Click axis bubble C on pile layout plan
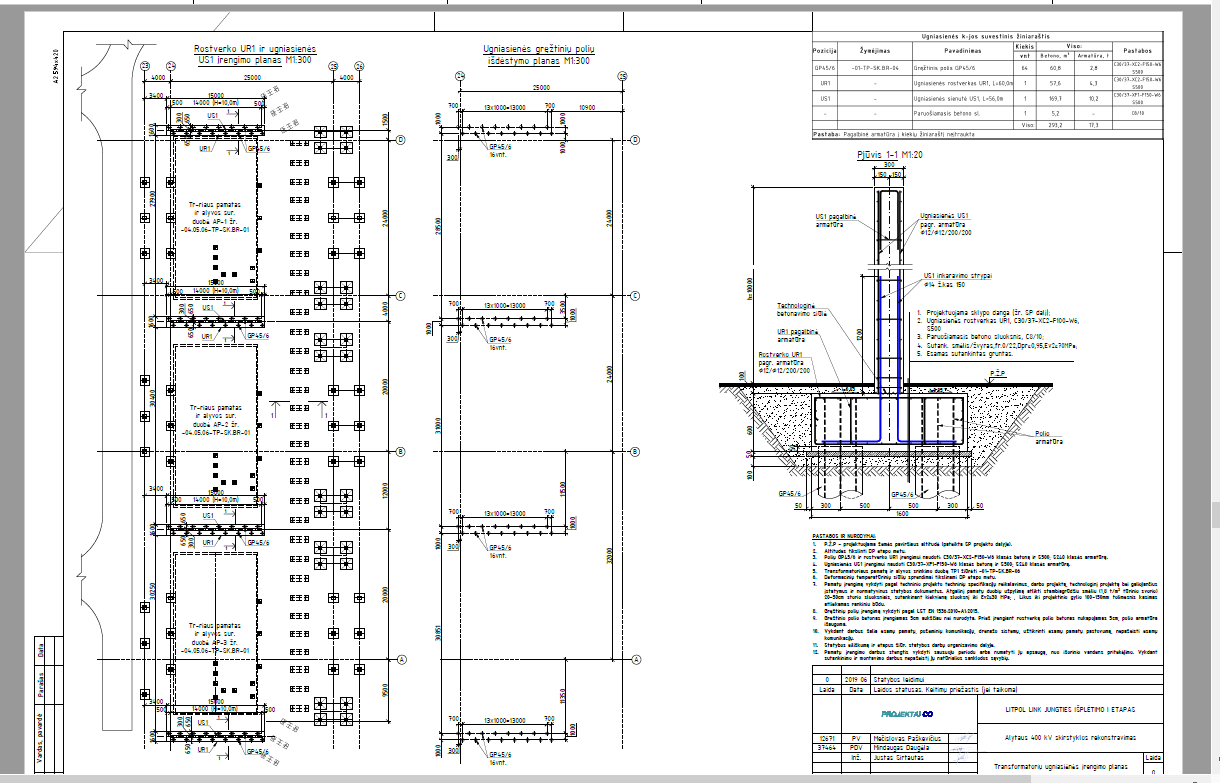 click(635, 296)
